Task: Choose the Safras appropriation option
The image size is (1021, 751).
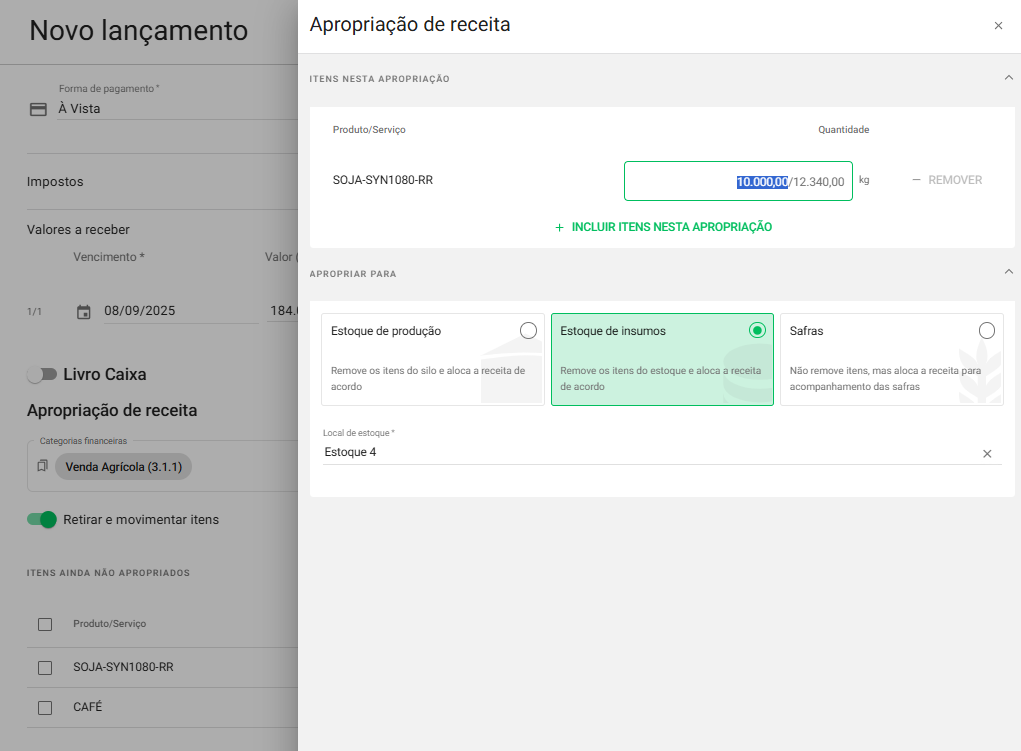Action: pyautogui.click(x=986, y=331)
